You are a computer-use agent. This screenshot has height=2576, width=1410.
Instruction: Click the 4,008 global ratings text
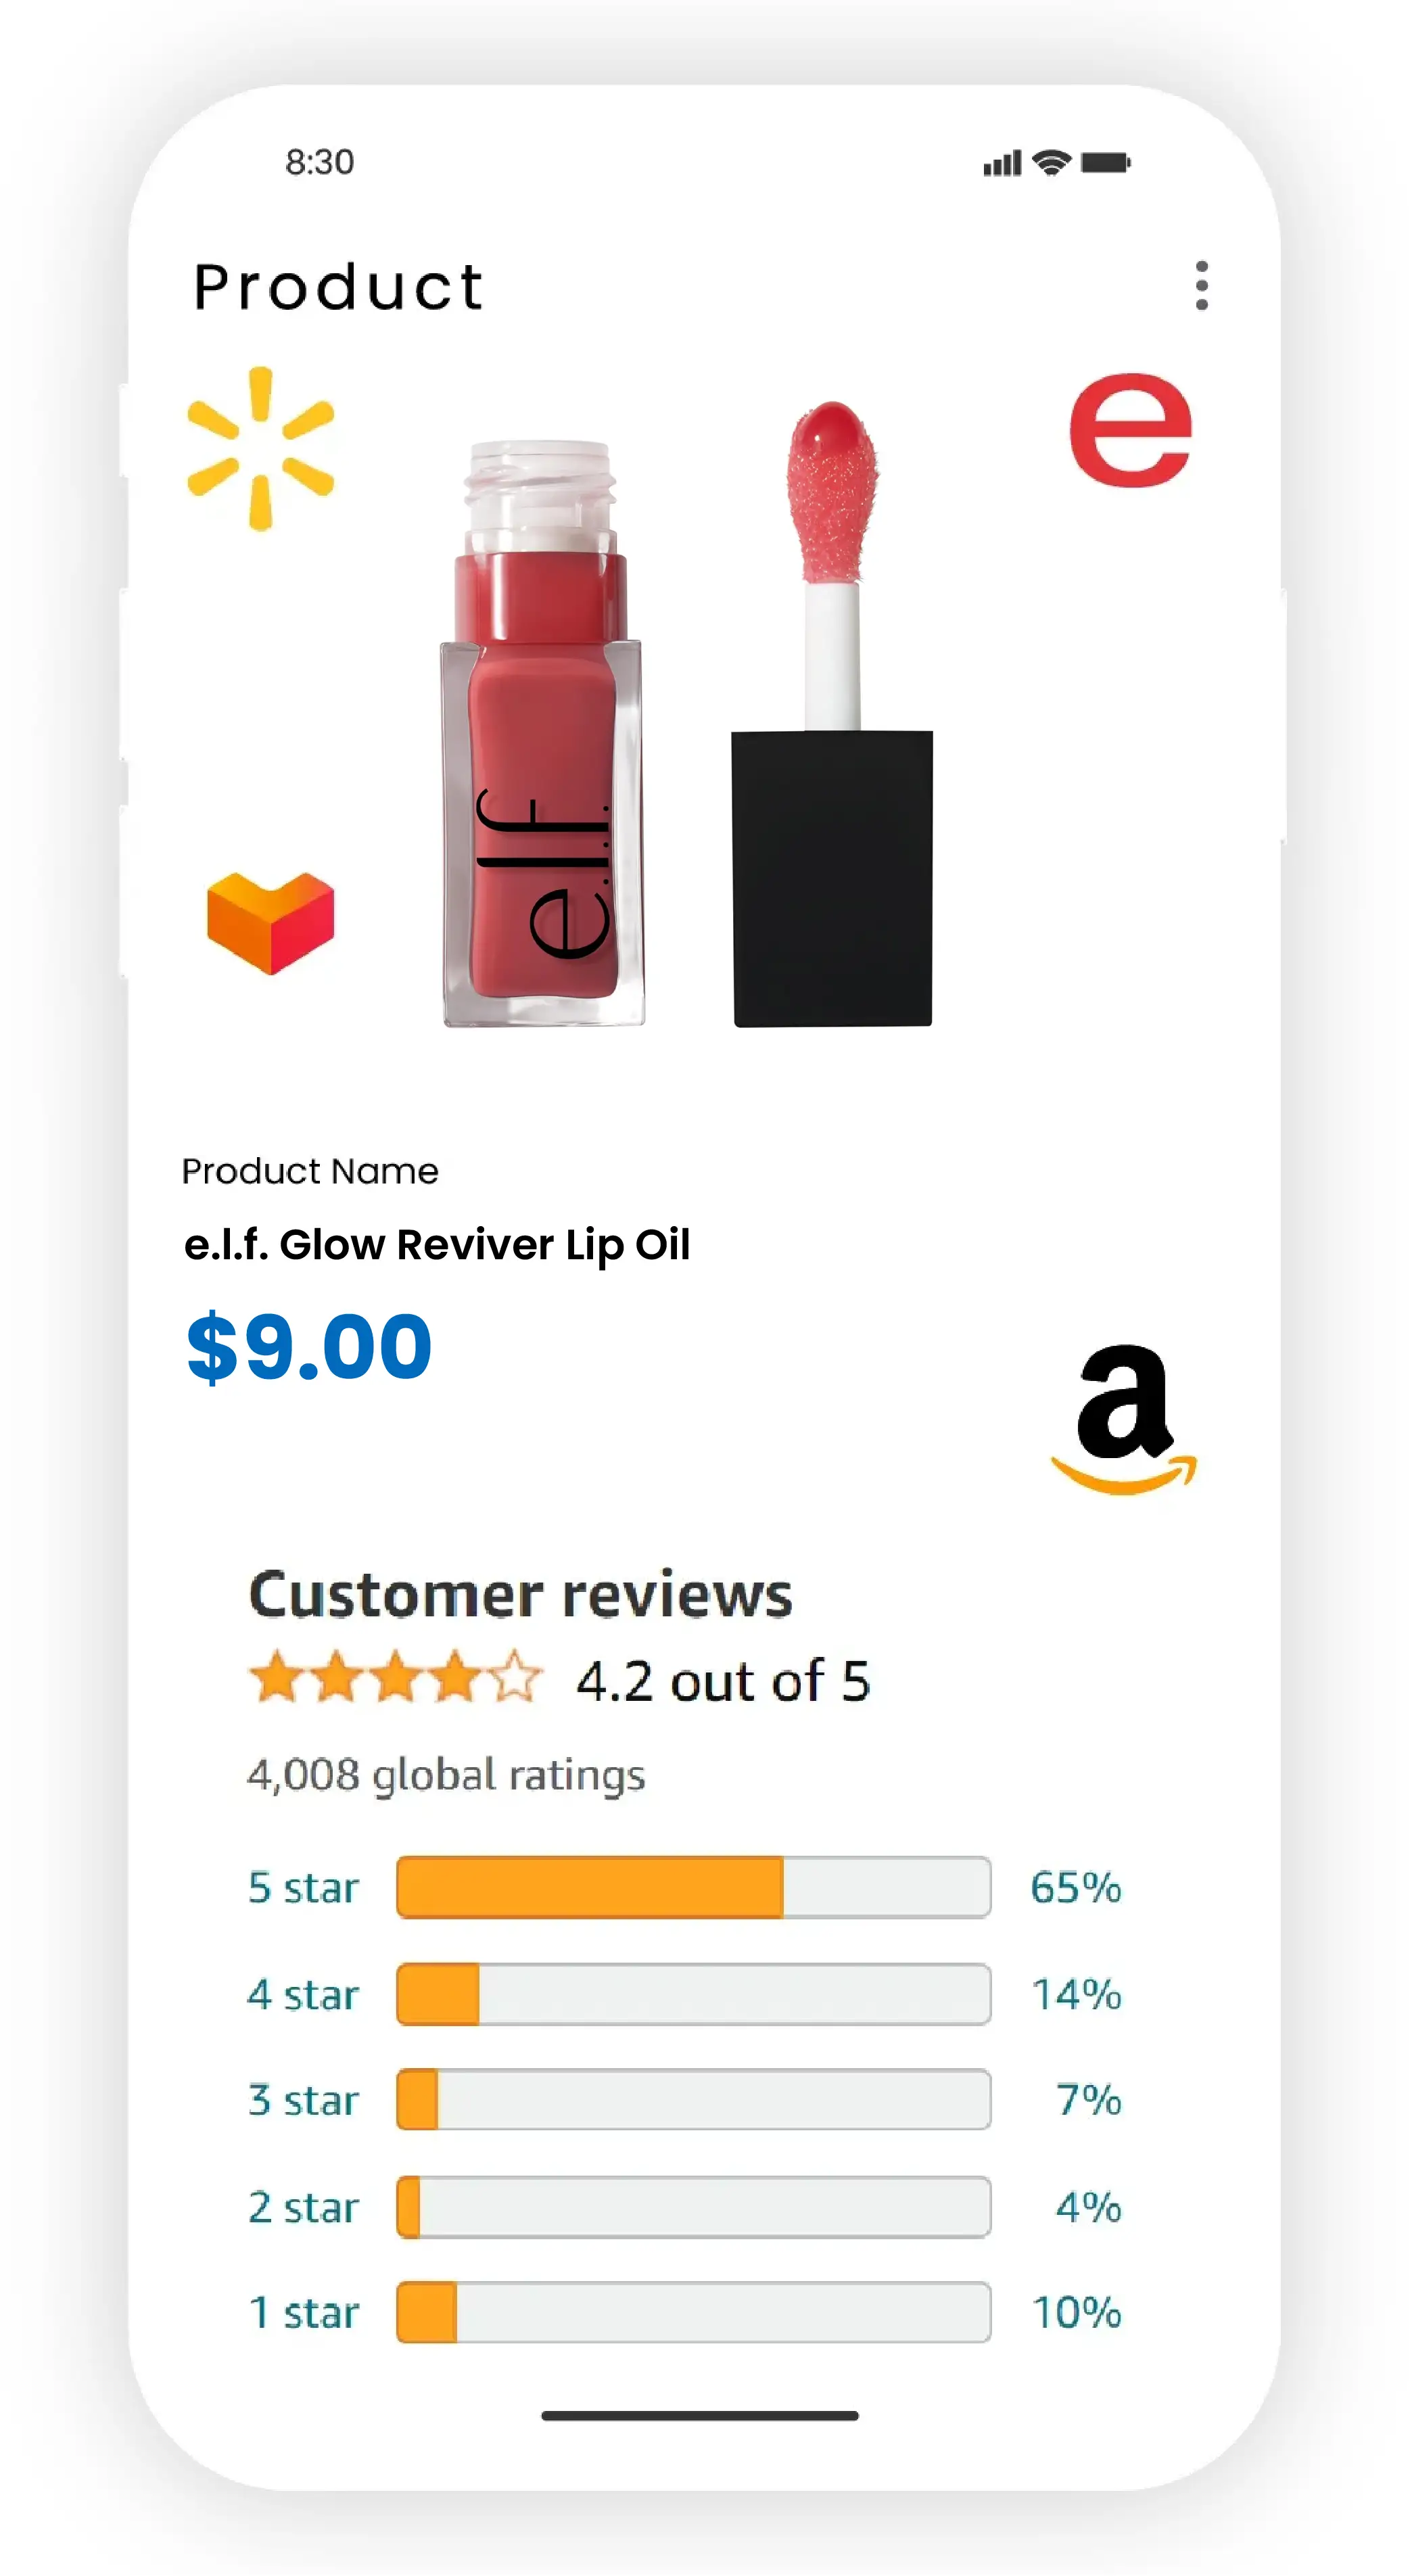point(446,1775)
